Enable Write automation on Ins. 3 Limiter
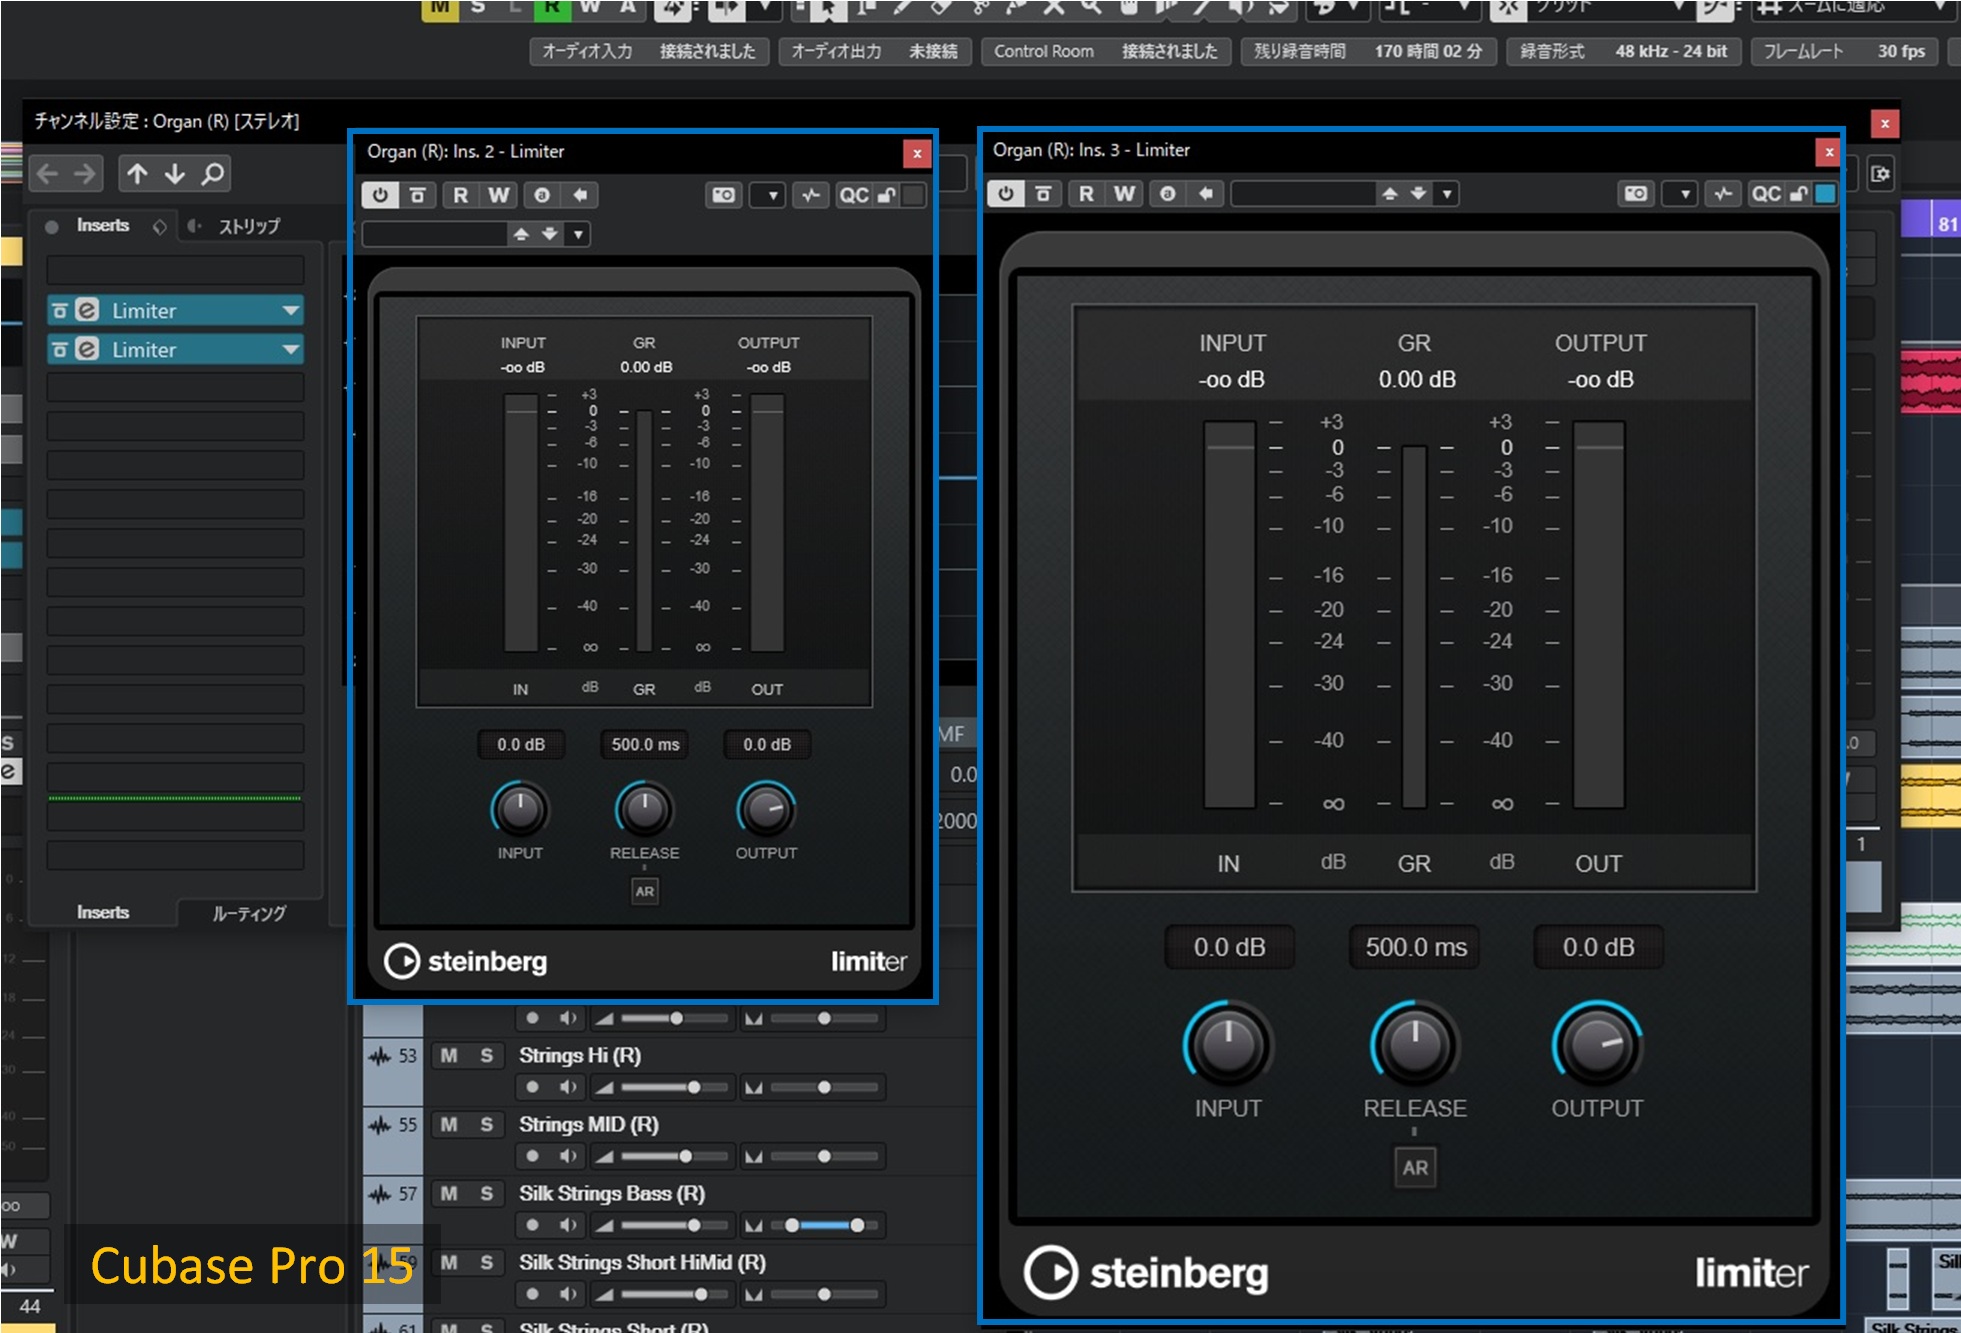The width and height of the screenshot is (1961, 1333). [x=1124, y=193]
